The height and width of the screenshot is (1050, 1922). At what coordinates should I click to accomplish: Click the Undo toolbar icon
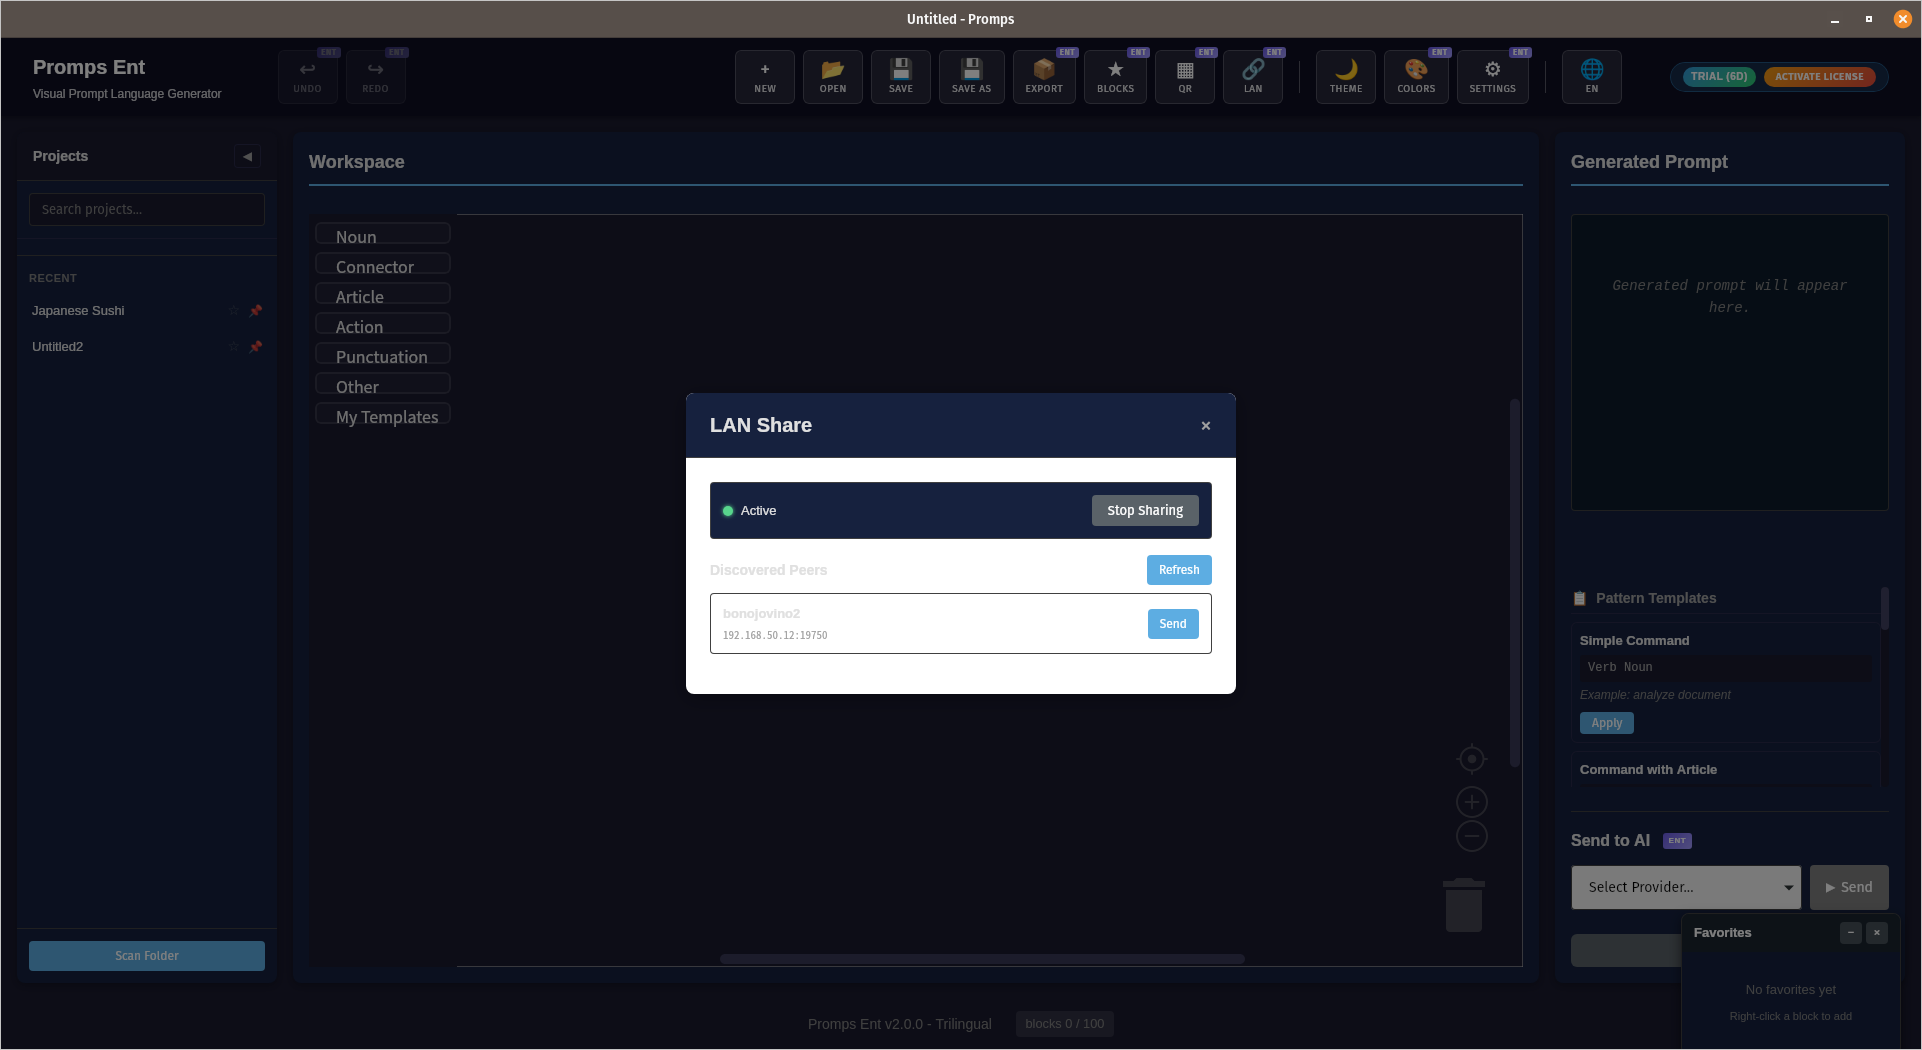pyautogui.click(x=307, y=77)
